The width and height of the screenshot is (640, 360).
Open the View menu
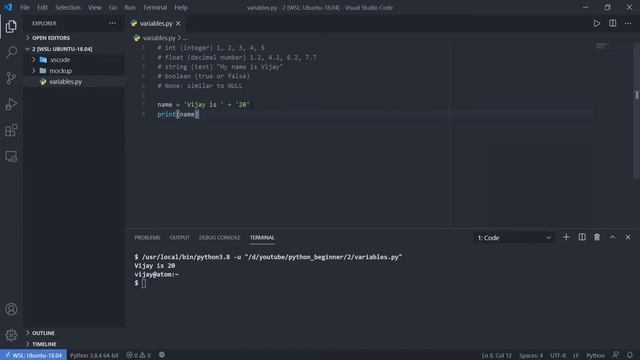pos(94,7)
